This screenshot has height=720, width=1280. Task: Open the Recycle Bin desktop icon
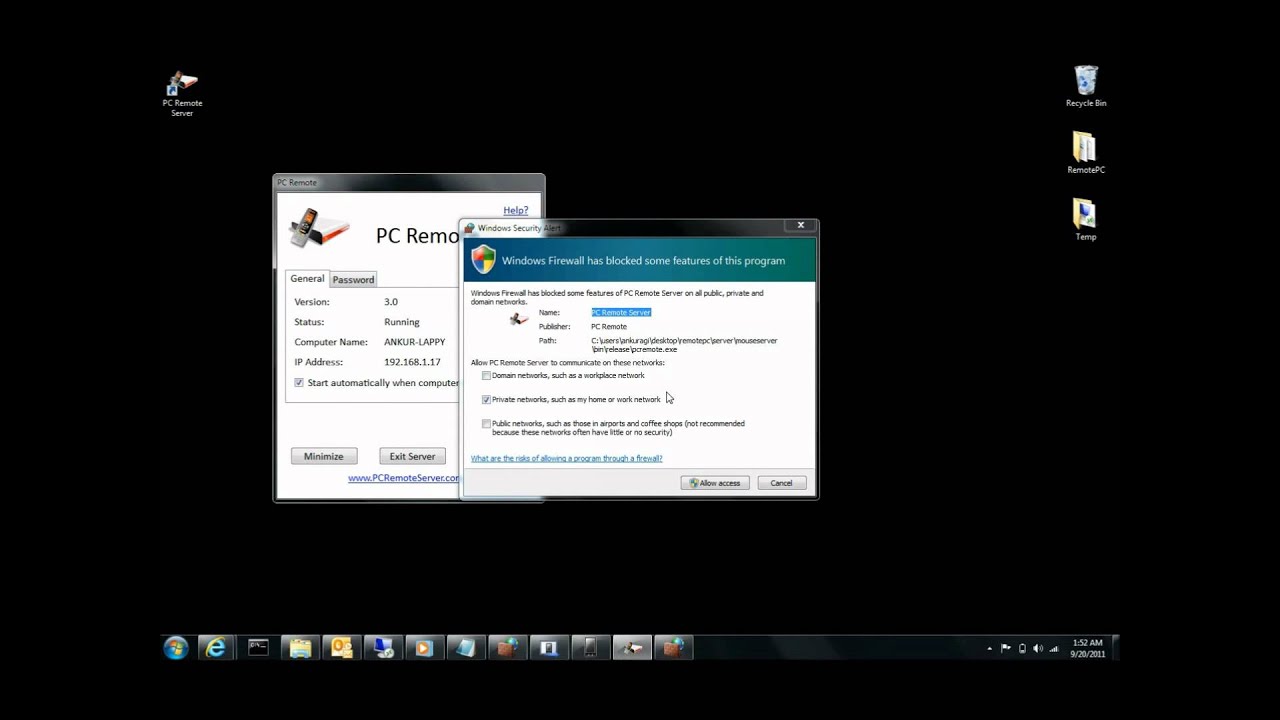[1086, 86]
